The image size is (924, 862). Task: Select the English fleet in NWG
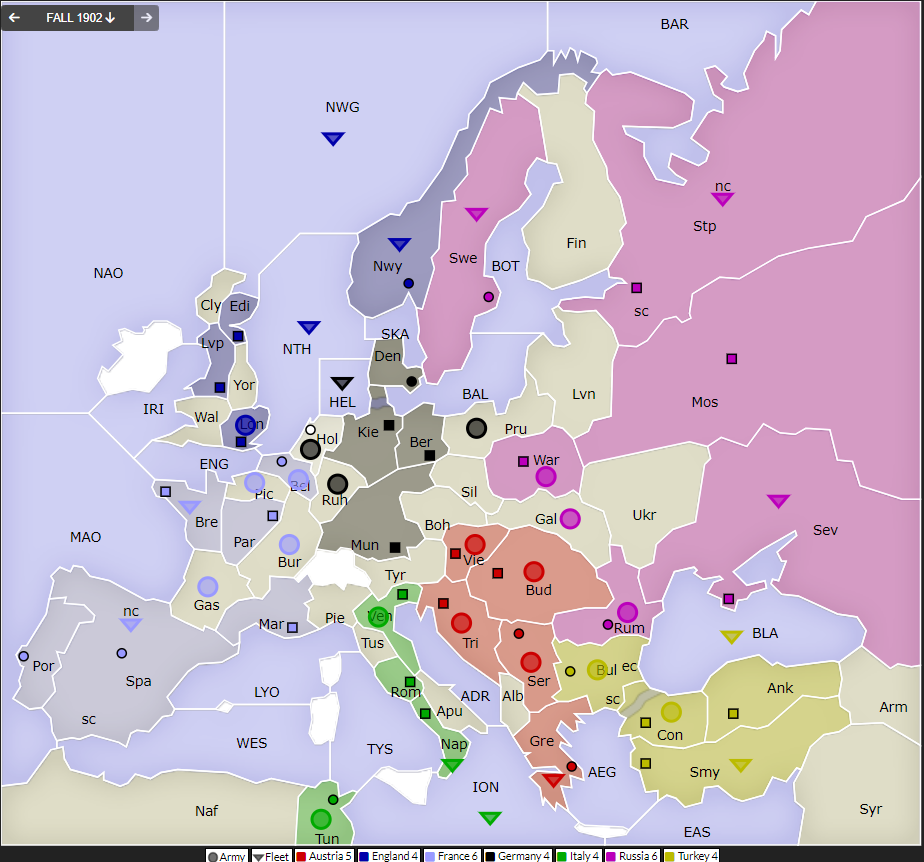[333, 138]
